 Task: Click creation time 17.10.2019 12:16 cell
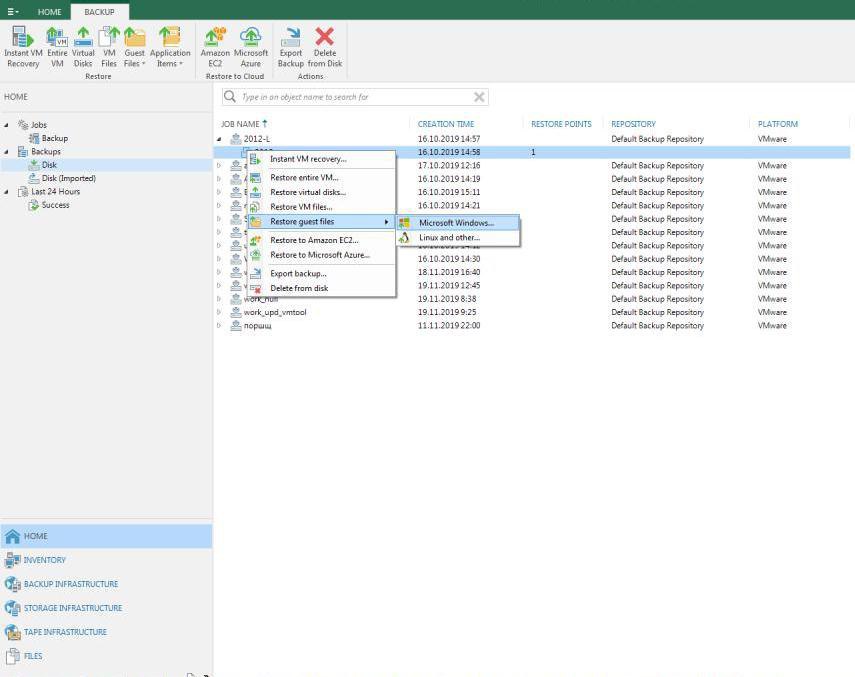click(x=449, y=166)
